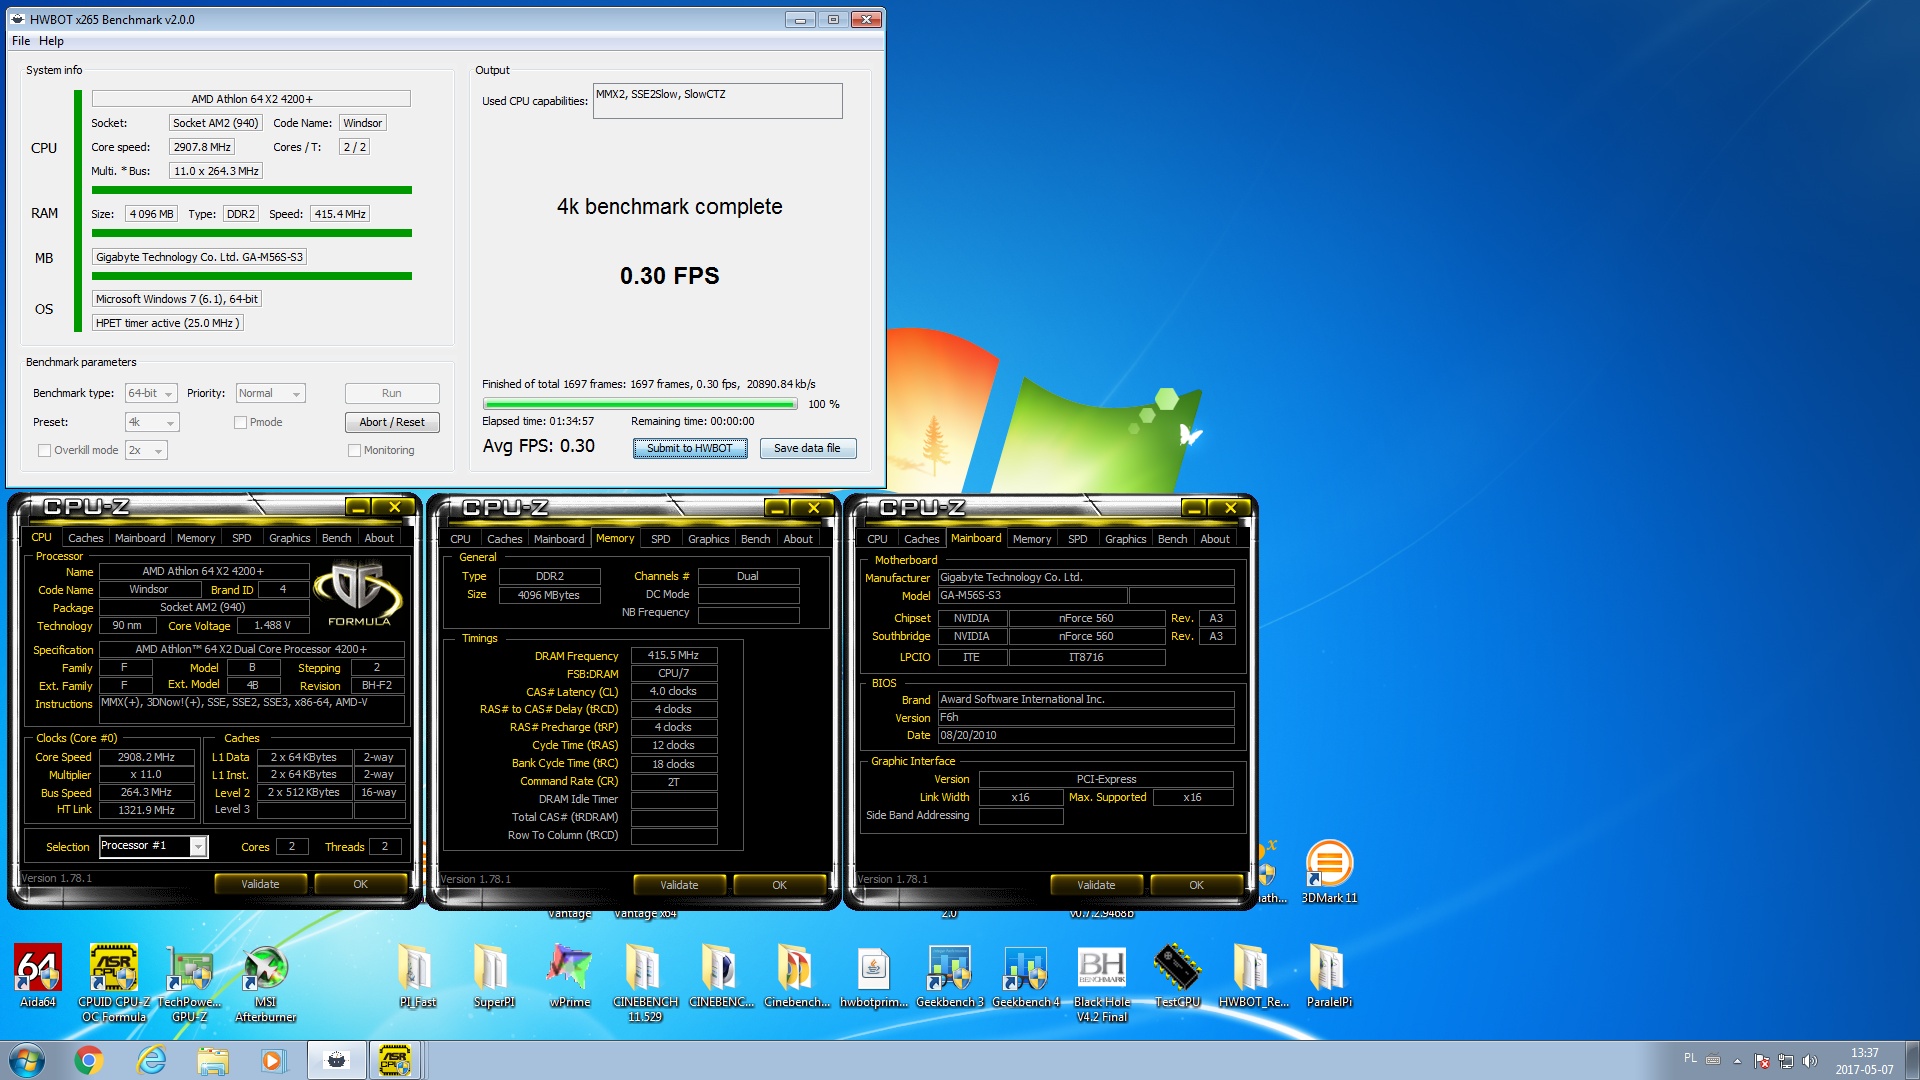Viewport: 1920px width, 1080px height.
Task: Open Windows Explorer from the taskbar
Action: coord(213,1060)
